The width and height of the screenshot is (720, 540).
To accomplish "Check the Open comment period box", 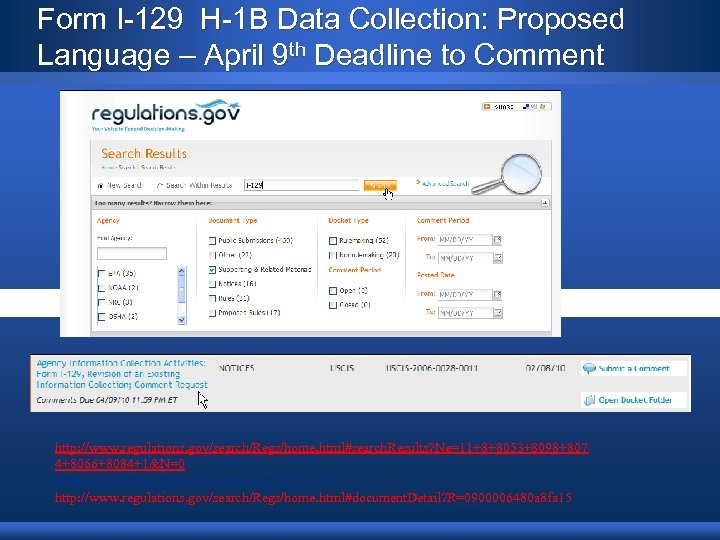I will pos(333,291).
